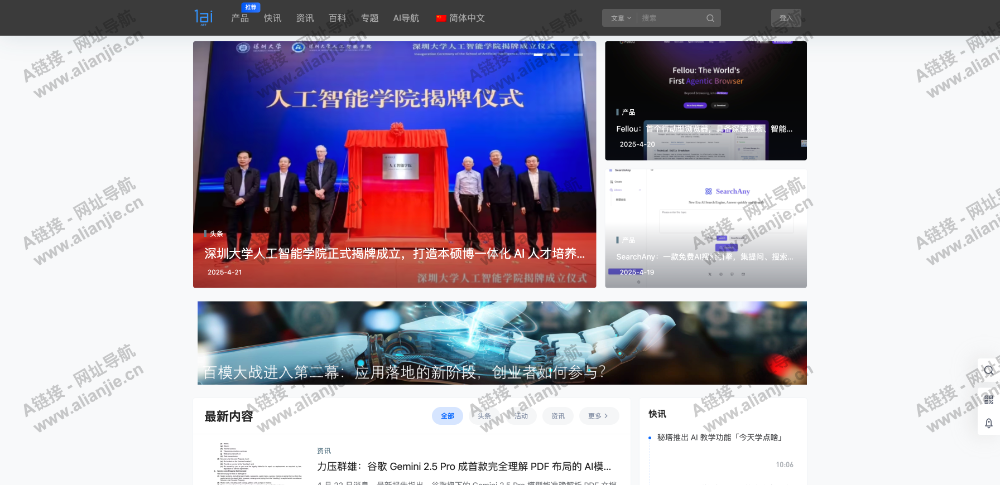Open the 资讯 nav item
This screenshot has width=1000, height=485.
[x=305, y=19]
